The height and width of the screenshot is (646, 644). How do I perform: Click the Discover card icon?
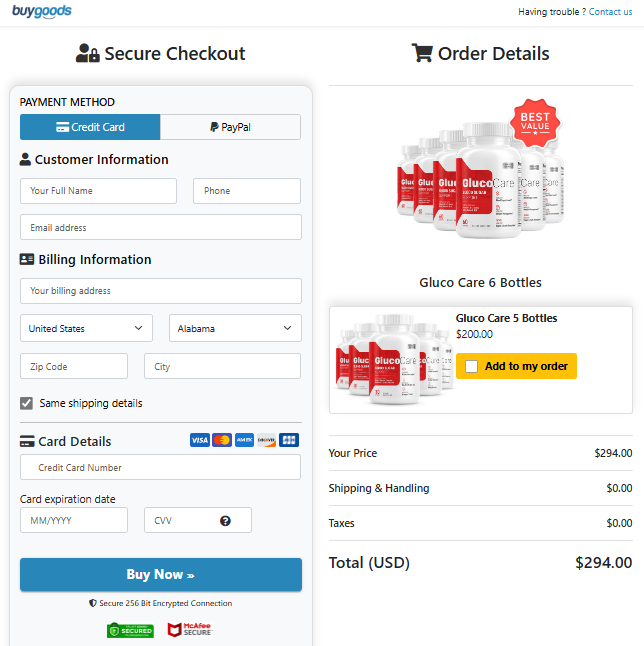click(266, 440)
